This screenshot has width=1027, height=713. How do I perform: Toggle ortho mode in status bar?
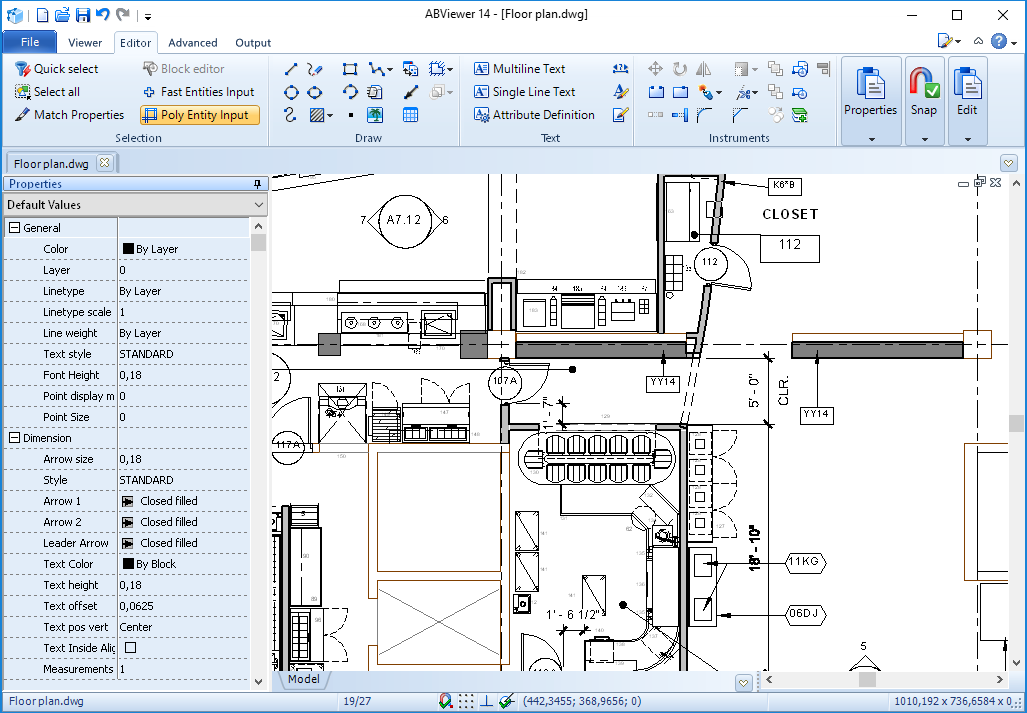pyautogui.click(x=487, y=701)
